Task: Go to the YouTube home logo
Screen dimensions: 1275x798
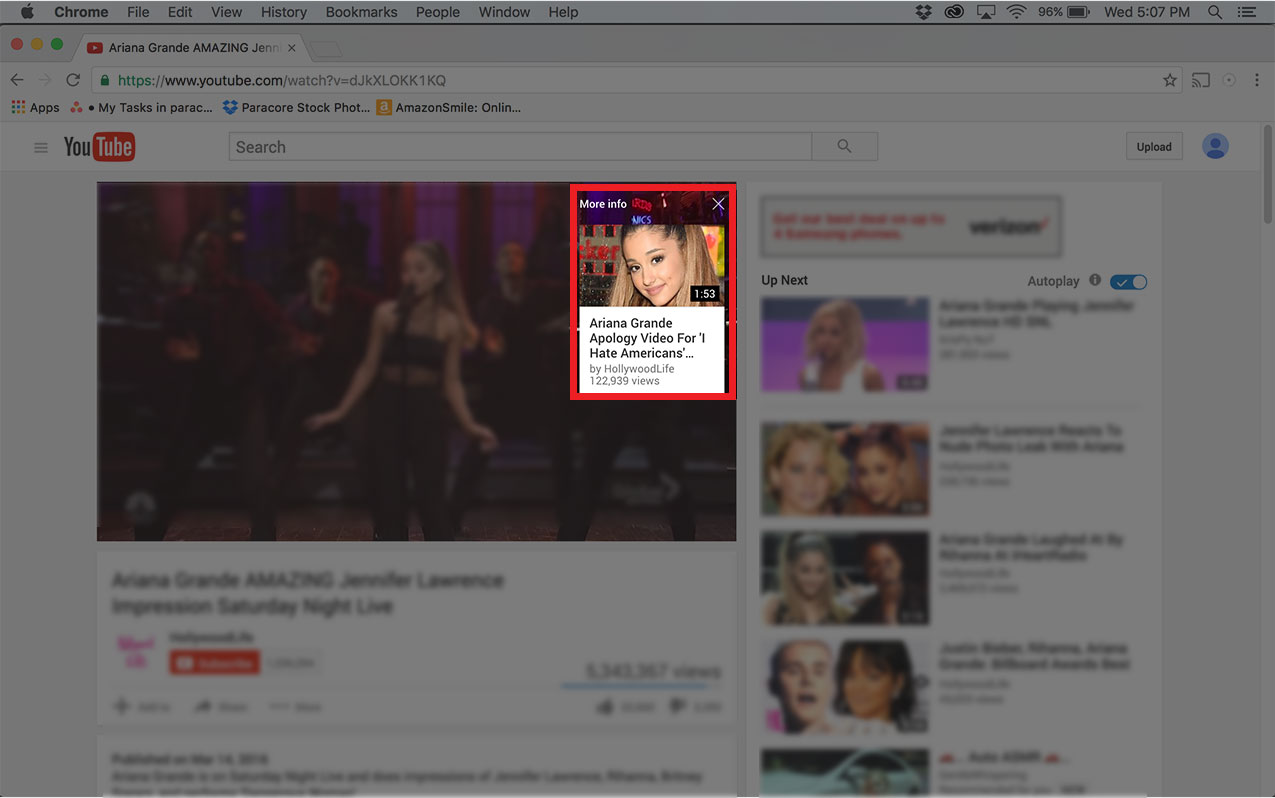Action: [x=99, y=147]
